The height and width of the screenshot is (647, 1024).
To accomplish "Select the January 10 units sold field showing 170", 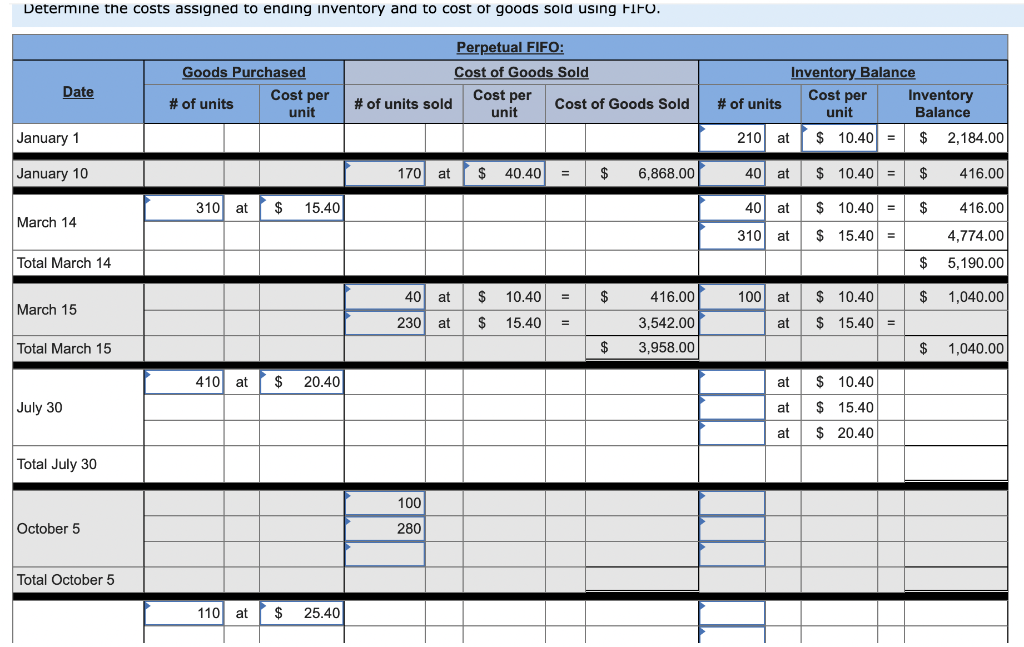I will [384, 173].
